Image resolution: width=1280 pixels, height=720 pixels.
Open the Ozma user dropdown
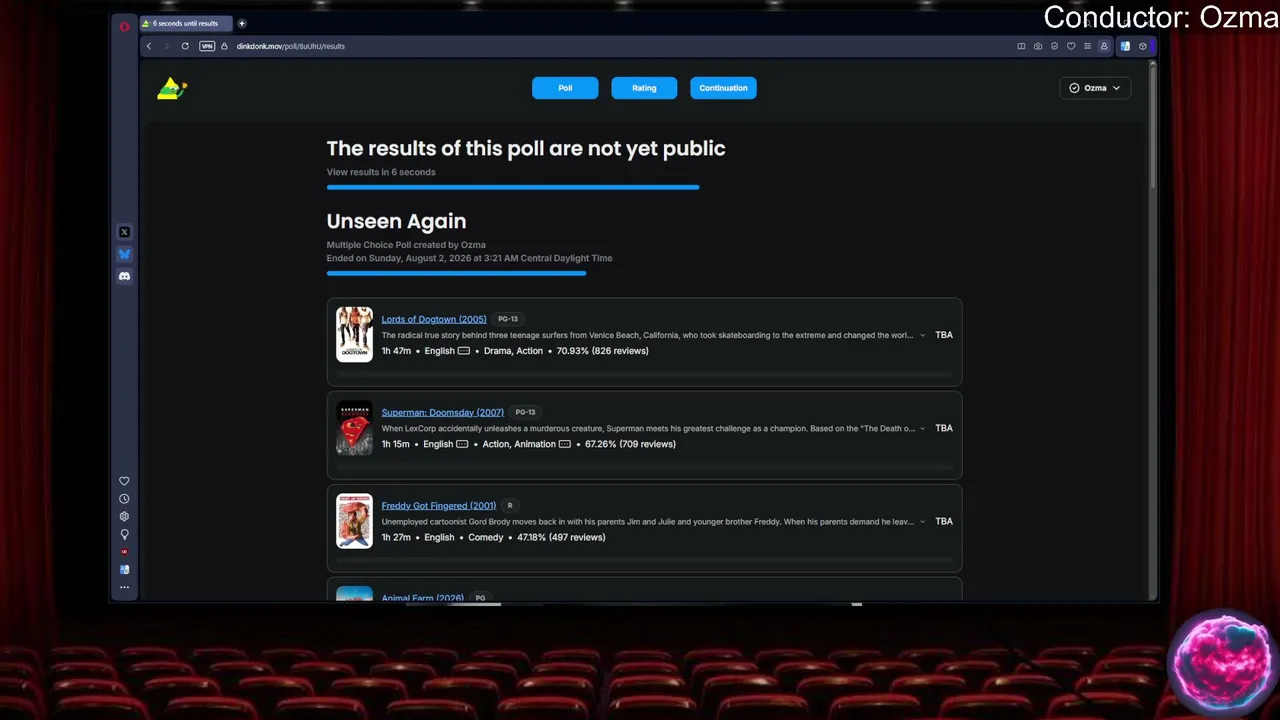point(1095,88)
